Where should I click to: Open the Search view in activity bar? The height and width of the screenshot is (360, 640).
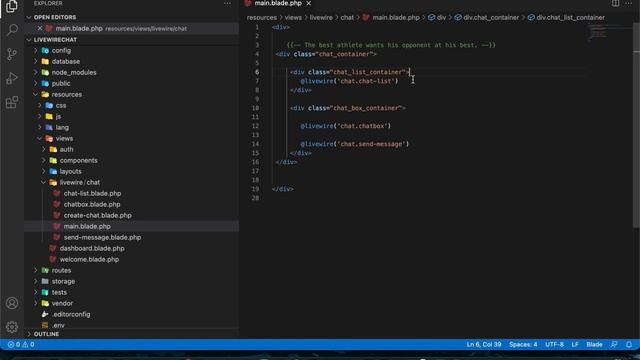(x=12, y=30)
